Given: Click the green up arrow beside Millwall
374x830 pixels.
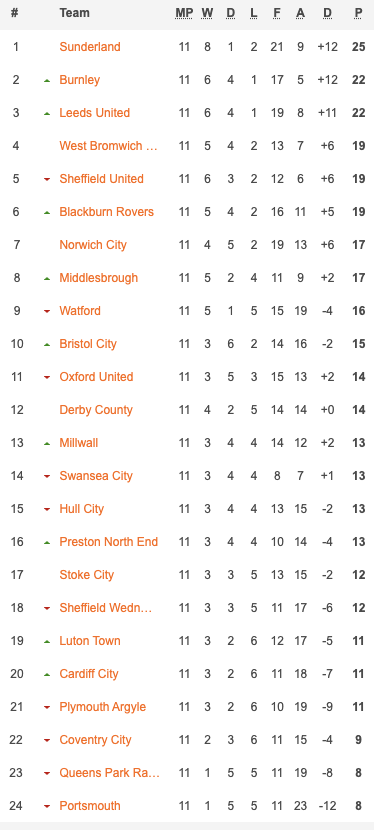Looking at the screenshot, I should point(47,444).
